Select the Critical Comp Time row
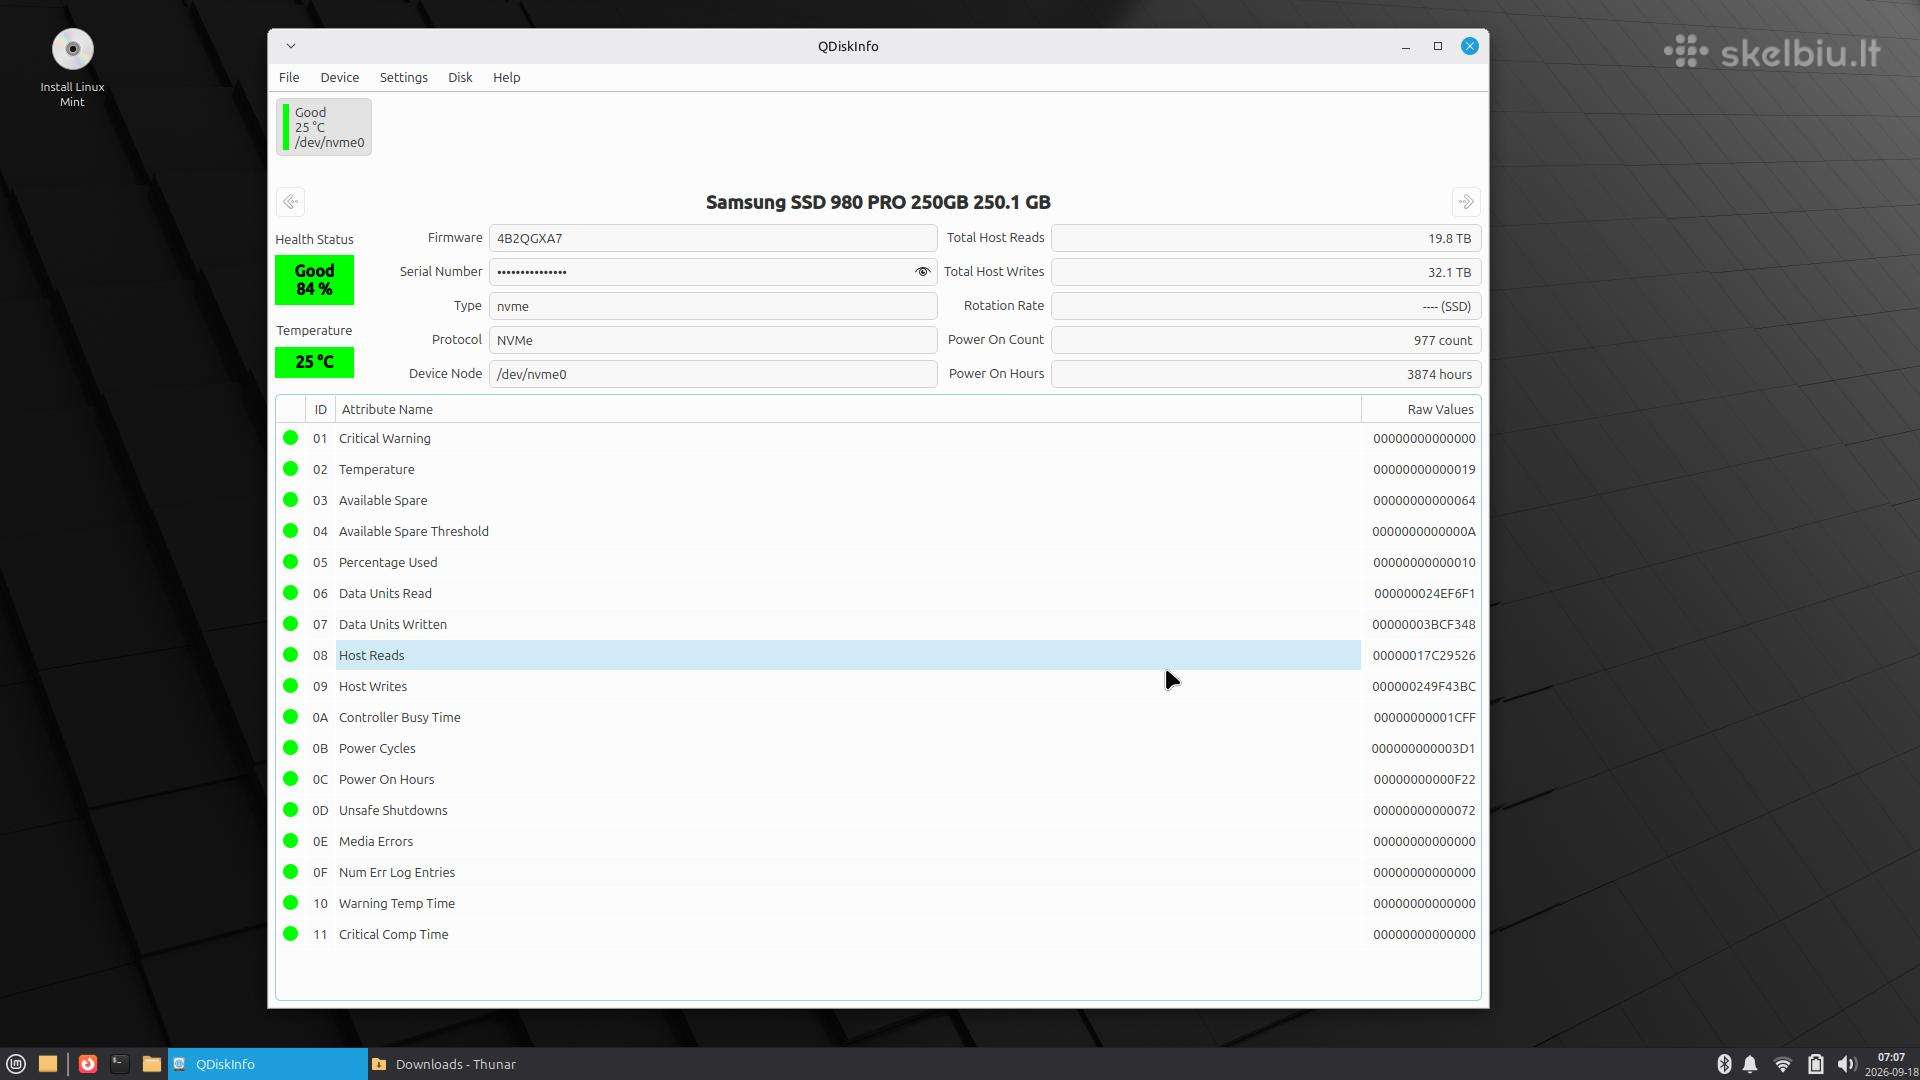 coord(878,934)
